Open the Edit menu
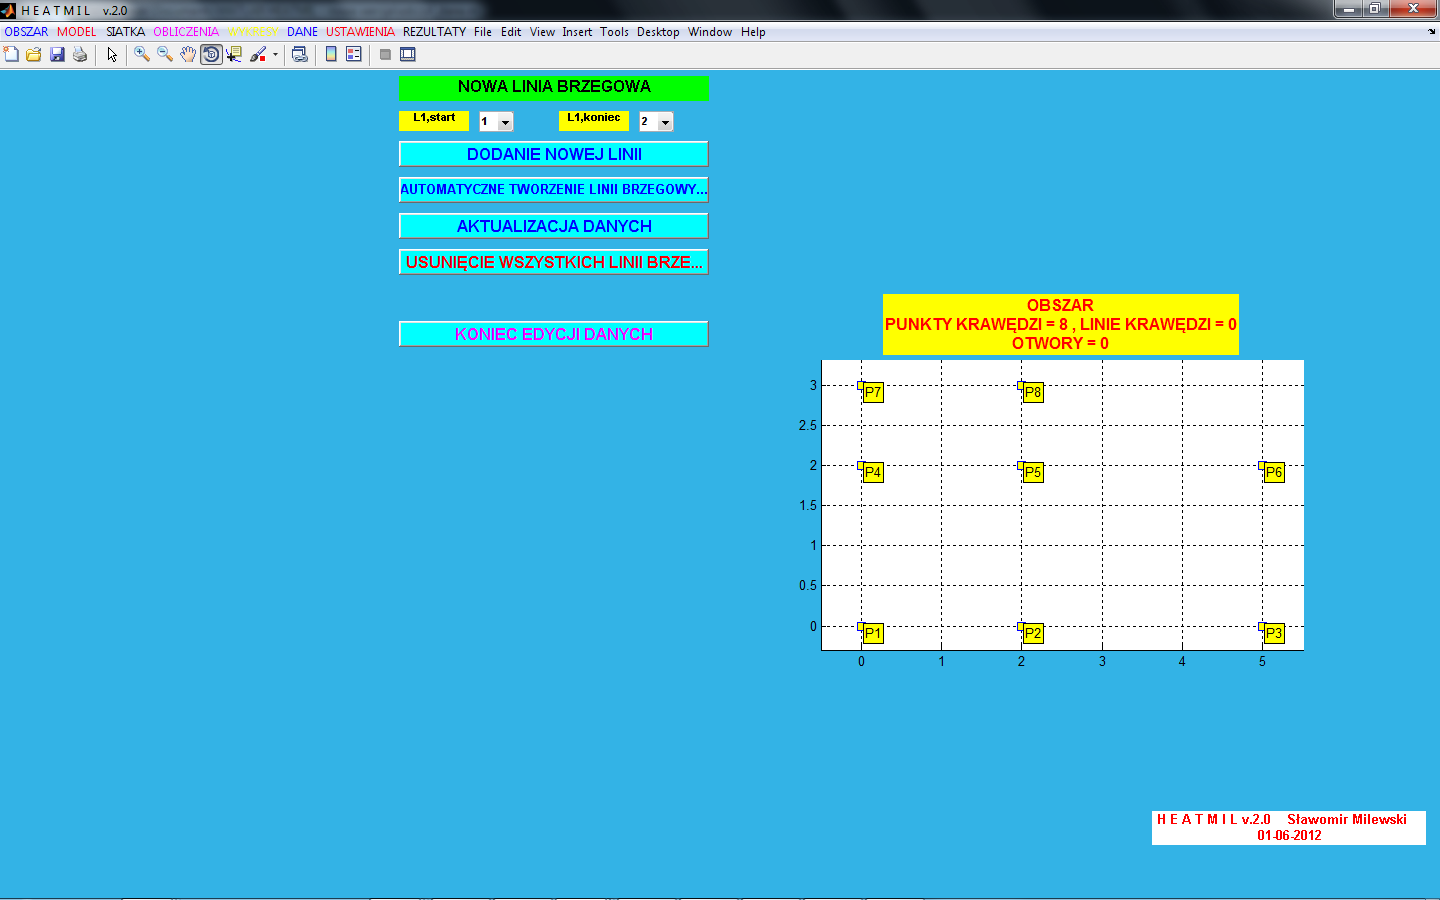Image resolution: width=1440 pixels, height=900 pixels. point(511,32)
